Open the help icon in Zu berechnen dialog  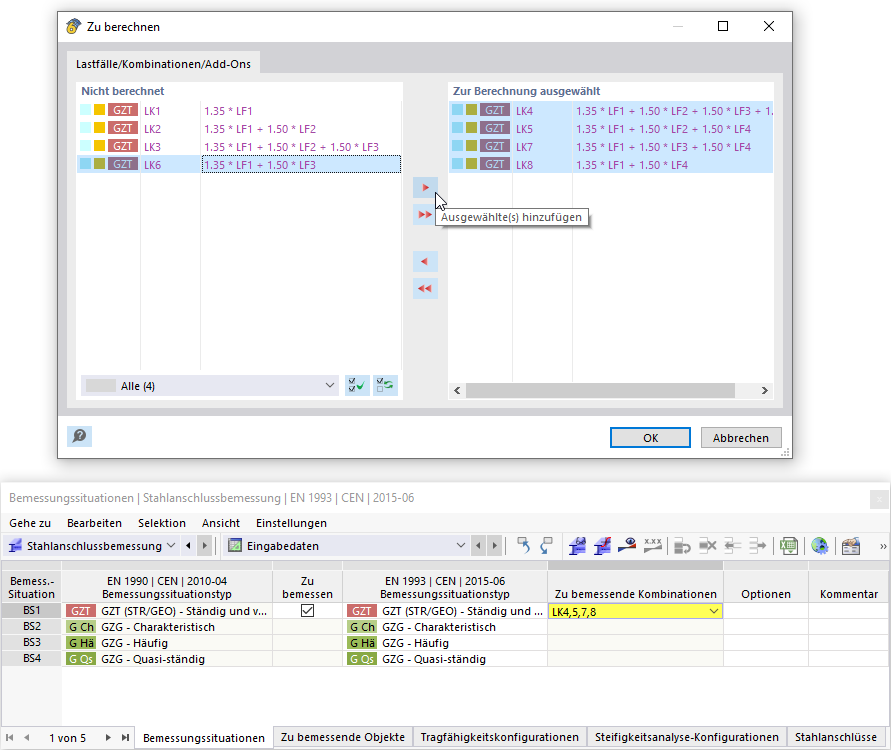[x=80, y=436]
